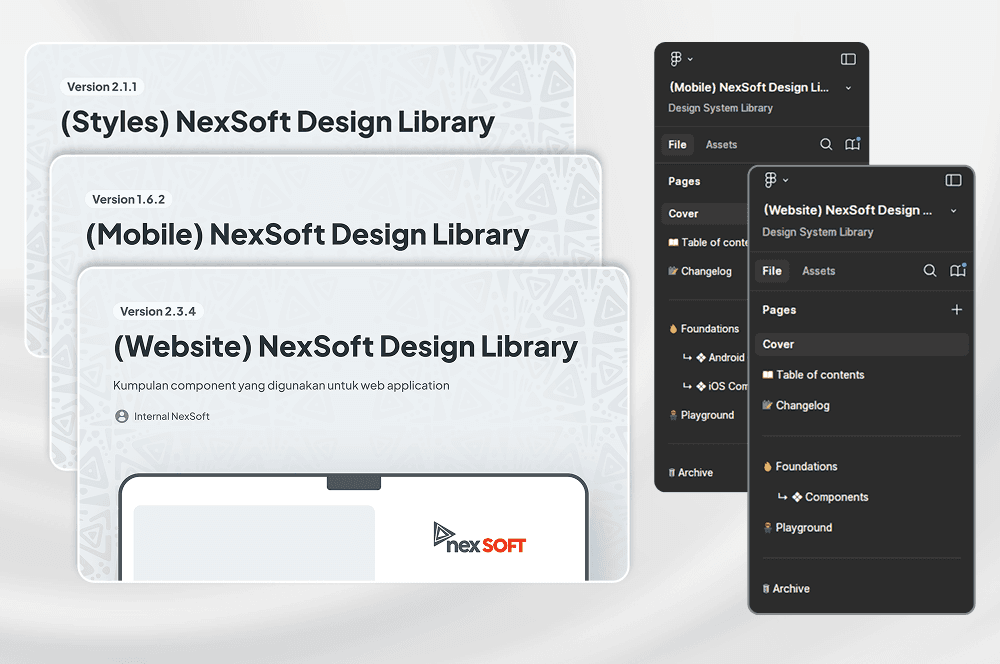
Task: Open Figma main menu in Website panel
Action: click(776, 181)
